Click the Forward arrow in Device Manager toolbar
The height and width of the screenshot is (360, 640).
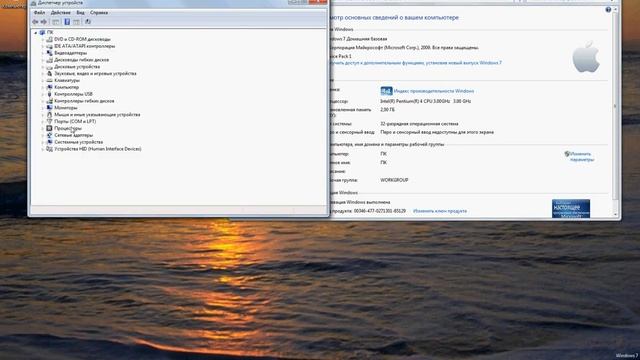(x=44, y=22)
